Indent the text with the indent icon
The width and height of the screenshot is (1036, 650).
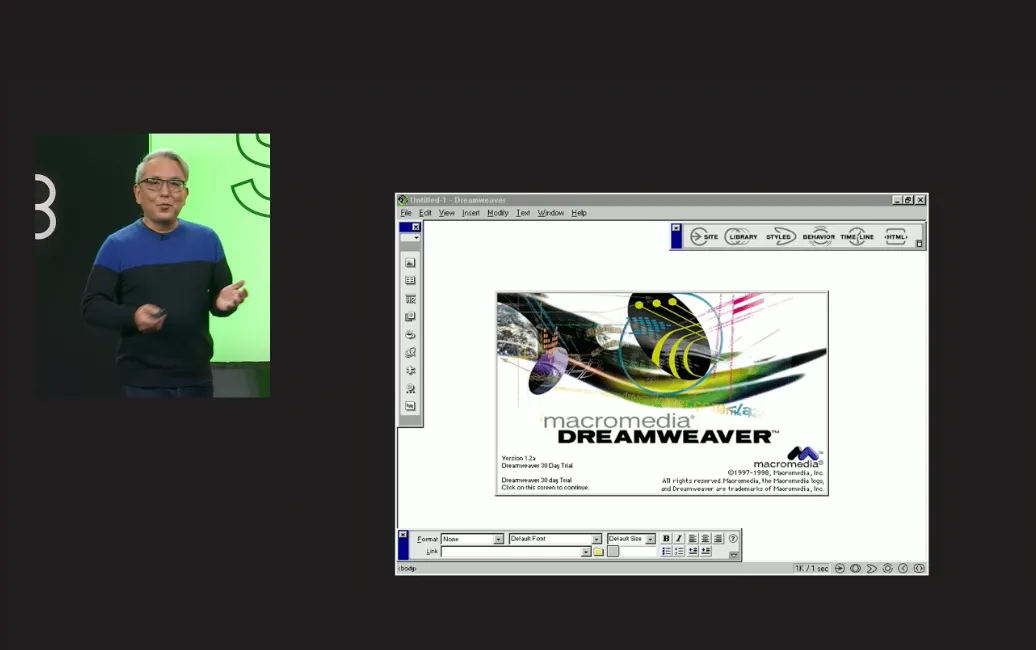(706, 551)
